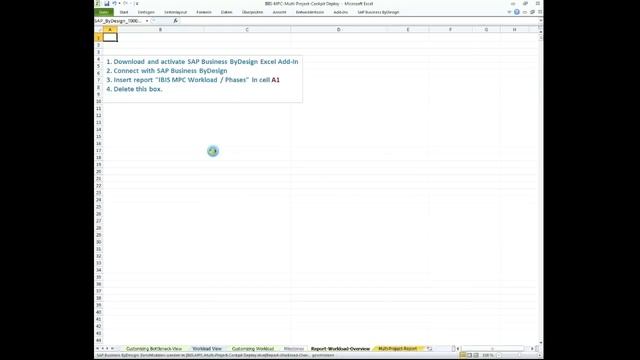The height and width of the screenshot is (360, 640).
Task: Click the Undo arrow in quick access toolbar
Action: 115,4
